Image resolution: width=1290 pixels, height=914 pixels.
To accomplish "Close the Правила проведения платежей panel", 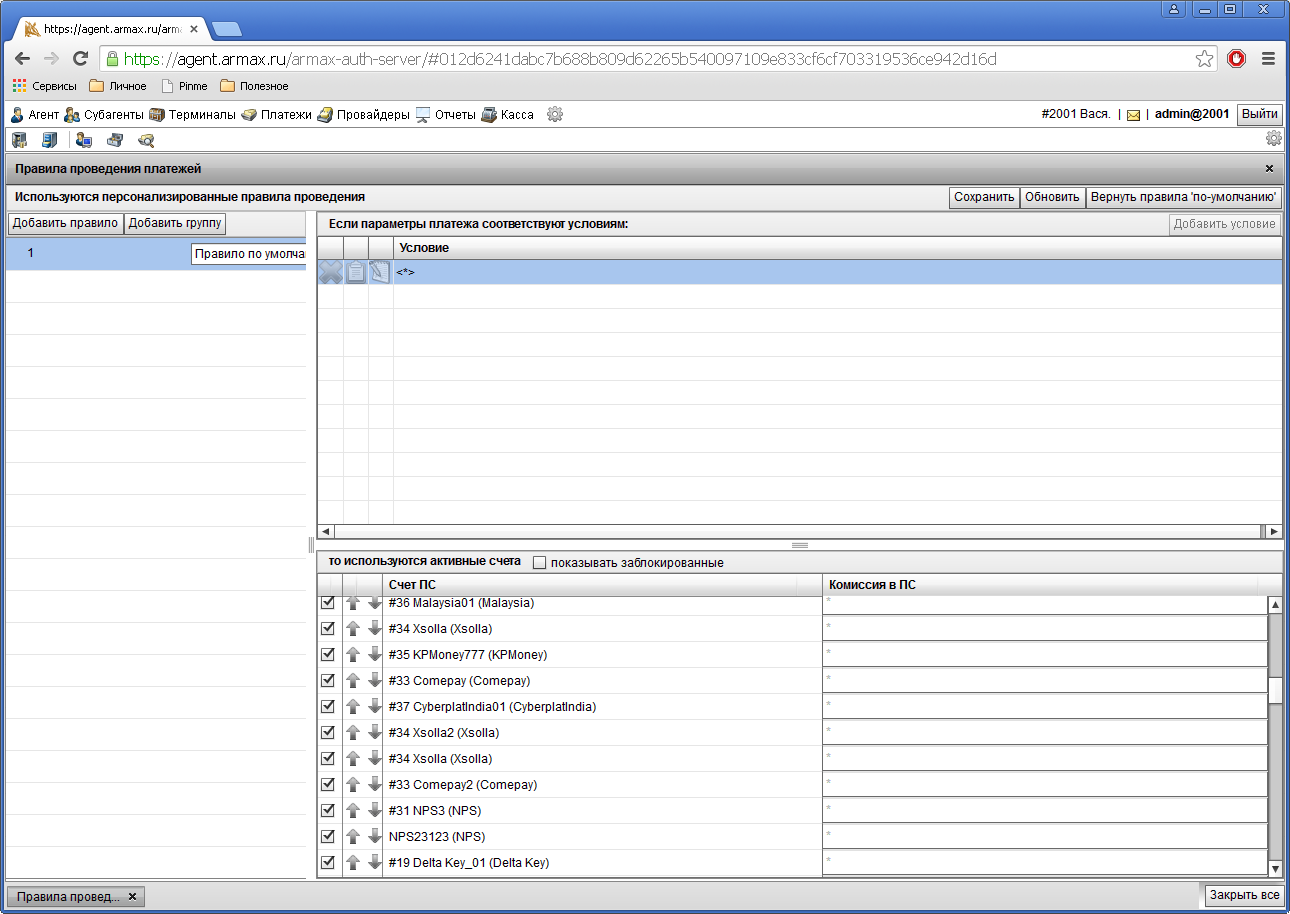I will pos(1270,169).
